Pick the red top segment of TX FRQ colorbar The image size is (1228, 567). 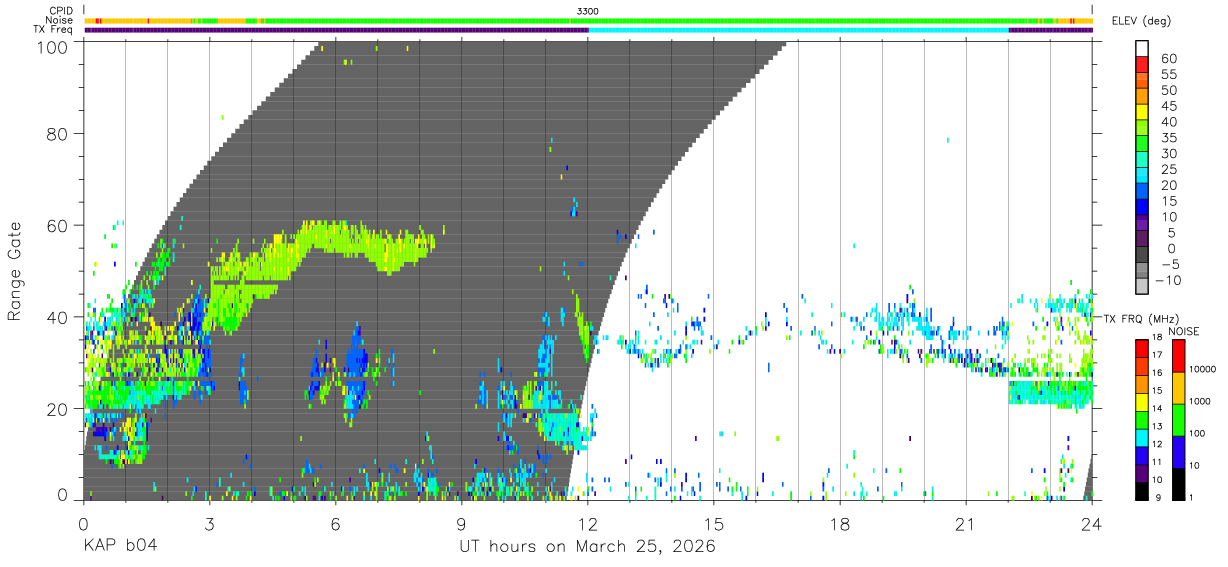click(x=1142, y=348)
